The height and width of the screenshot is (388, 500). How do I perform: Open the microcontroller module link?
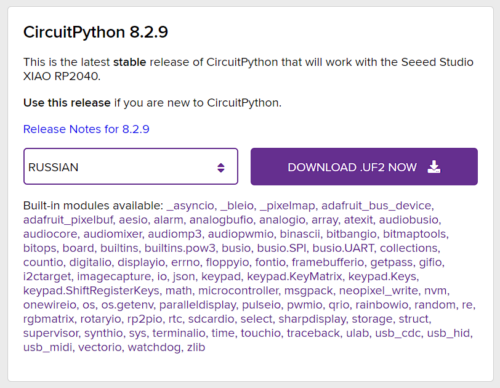click(238, 291)
